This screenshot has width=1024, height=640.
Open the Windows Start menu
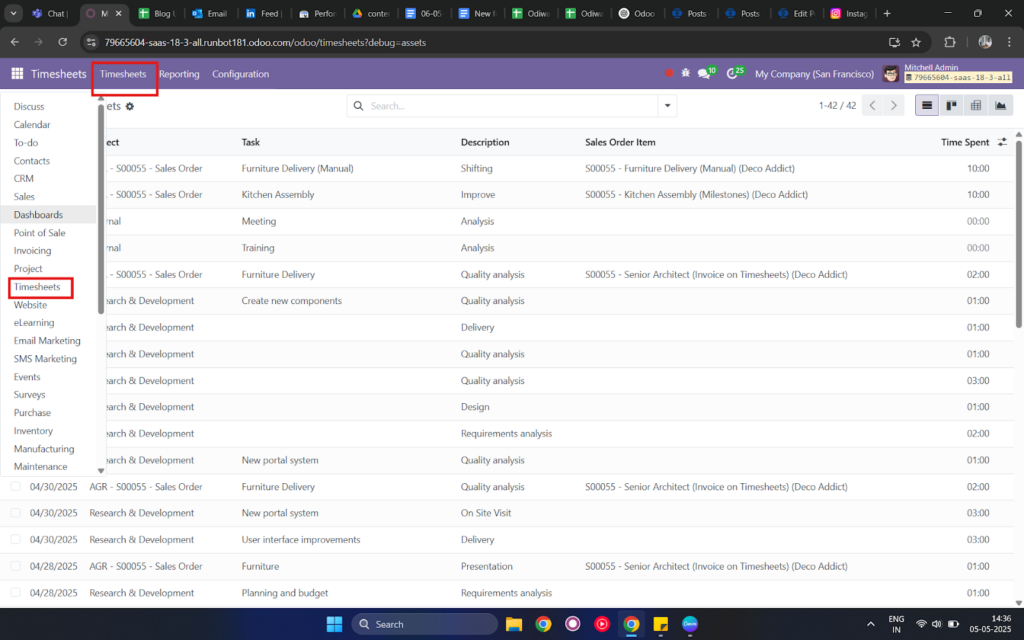(x=334, y=624)
